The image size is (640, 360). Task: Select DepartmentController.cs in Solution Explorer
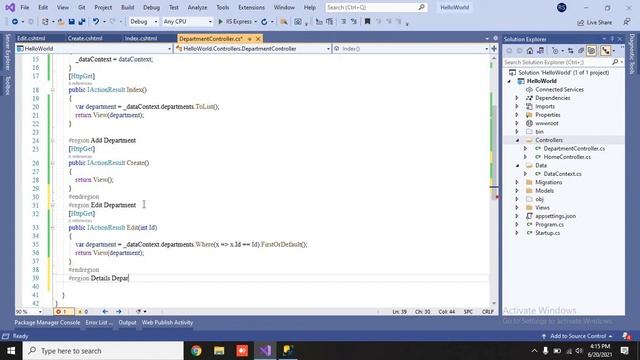pyautogui.click(x=574, y=149)
